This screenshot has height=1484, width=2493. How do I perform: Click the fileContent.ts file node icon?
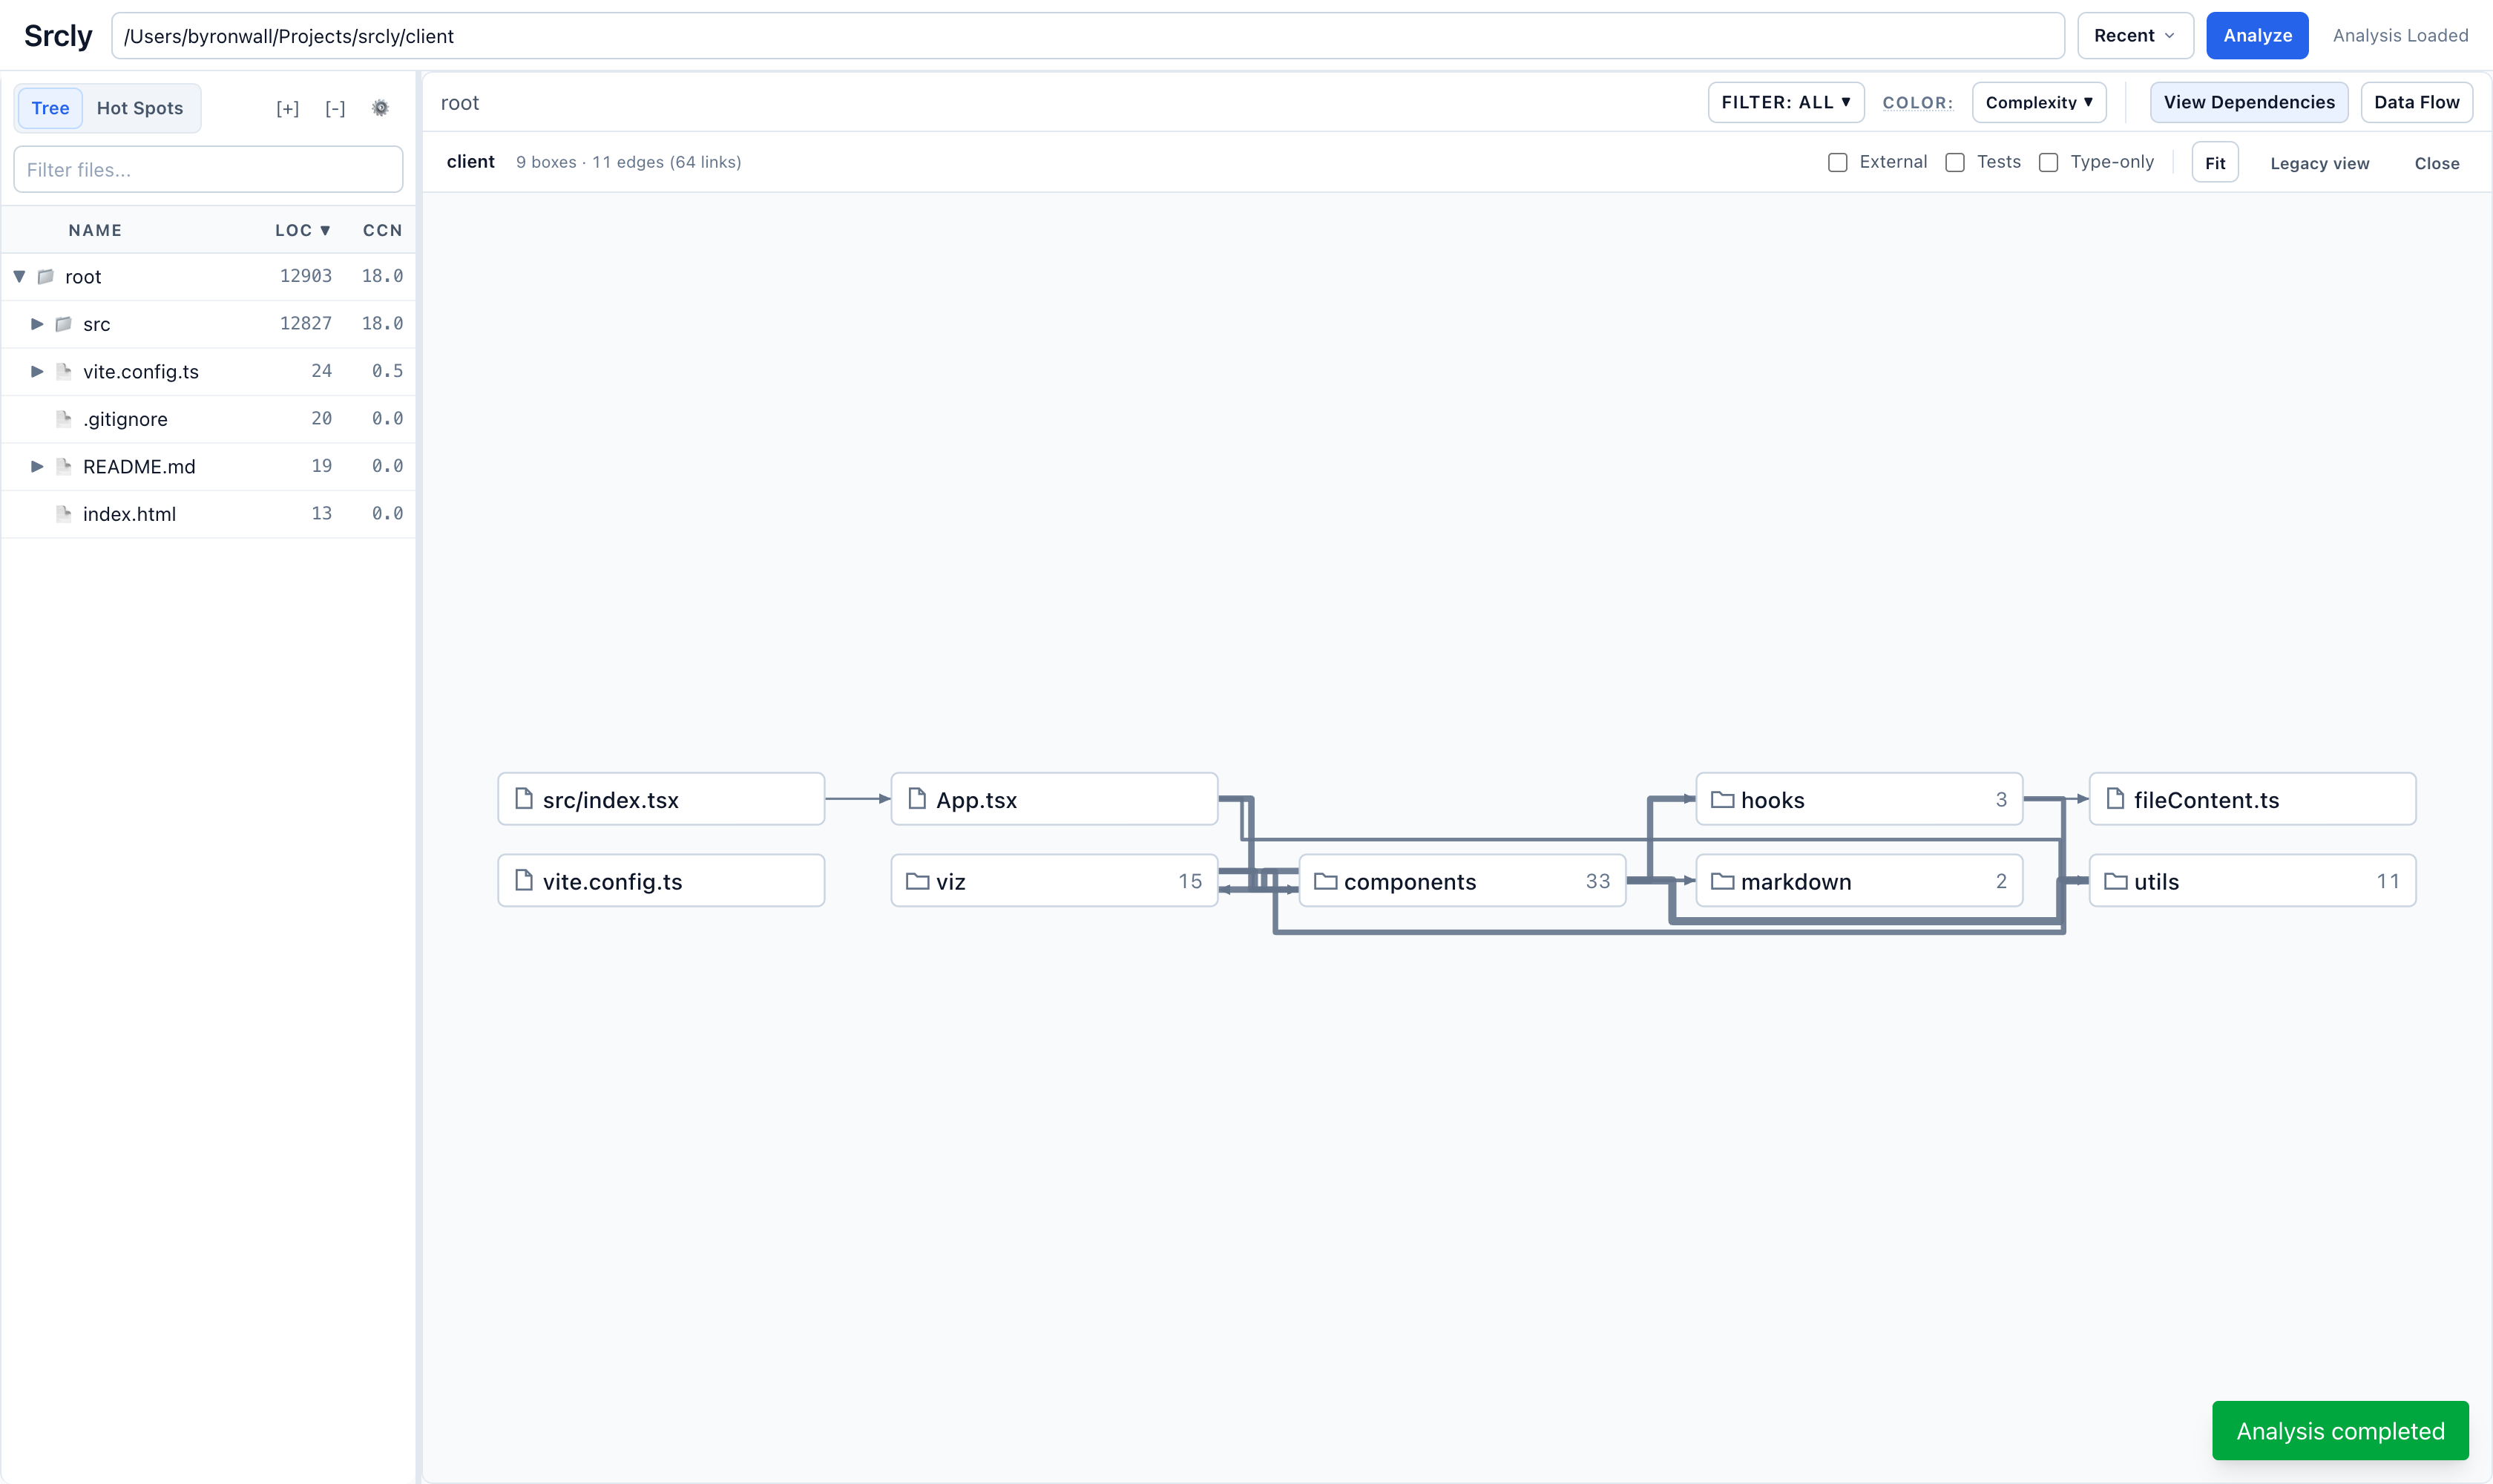(x=2115, y=799)
